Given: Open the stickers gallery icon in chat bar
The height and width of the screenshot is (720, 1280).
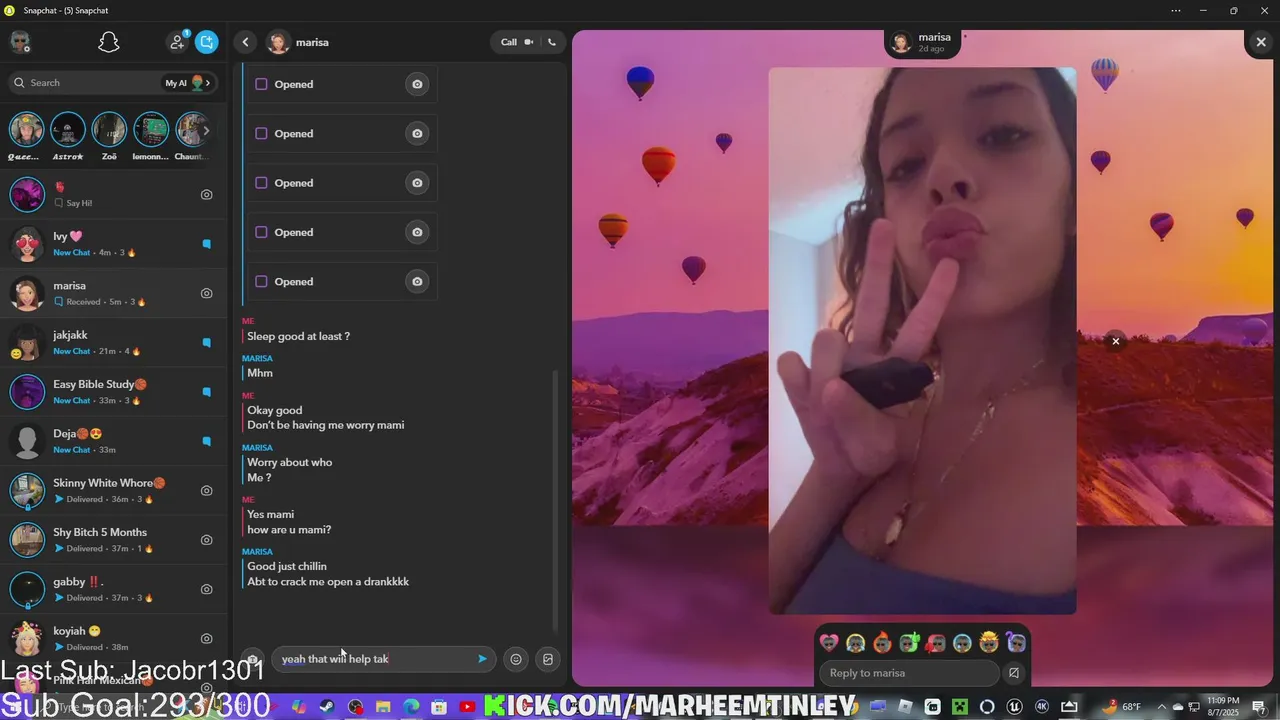Looking at the screenshot, I should [x=548, y=659].
